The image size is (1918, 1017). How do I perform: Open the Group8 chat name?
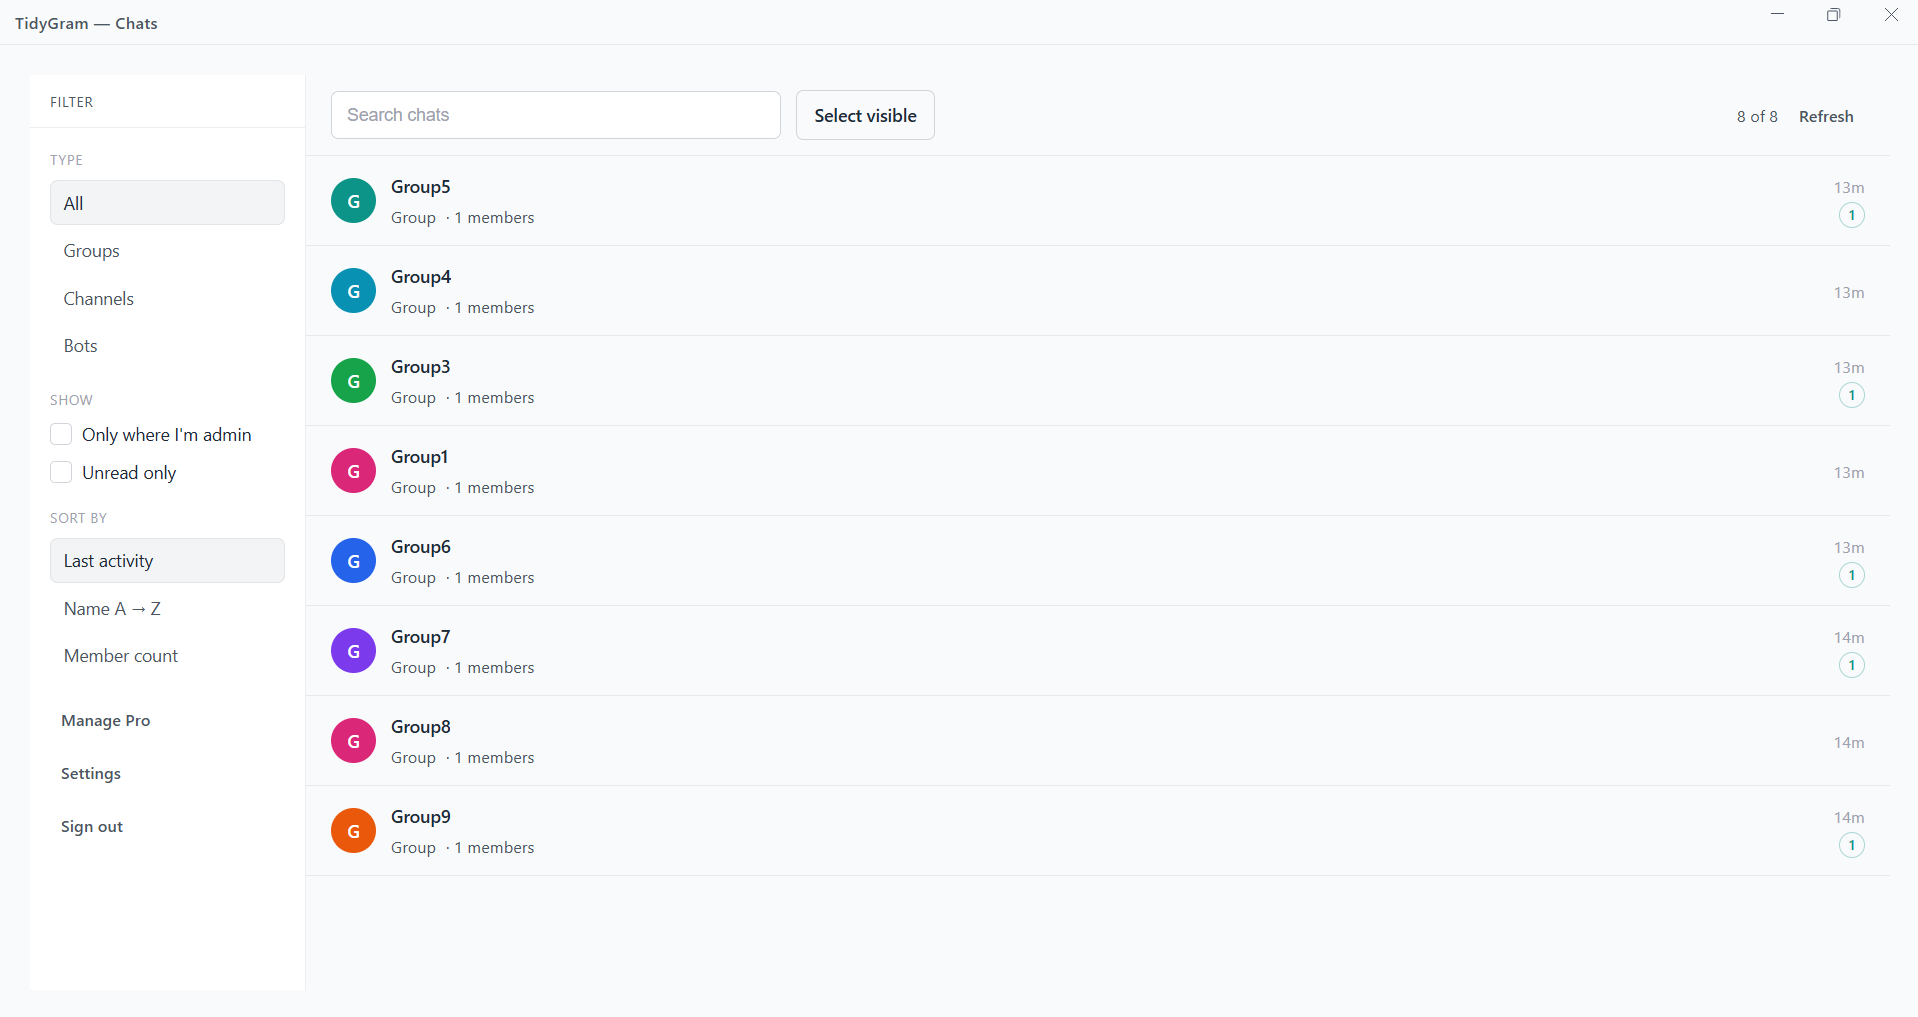(421, 727)
